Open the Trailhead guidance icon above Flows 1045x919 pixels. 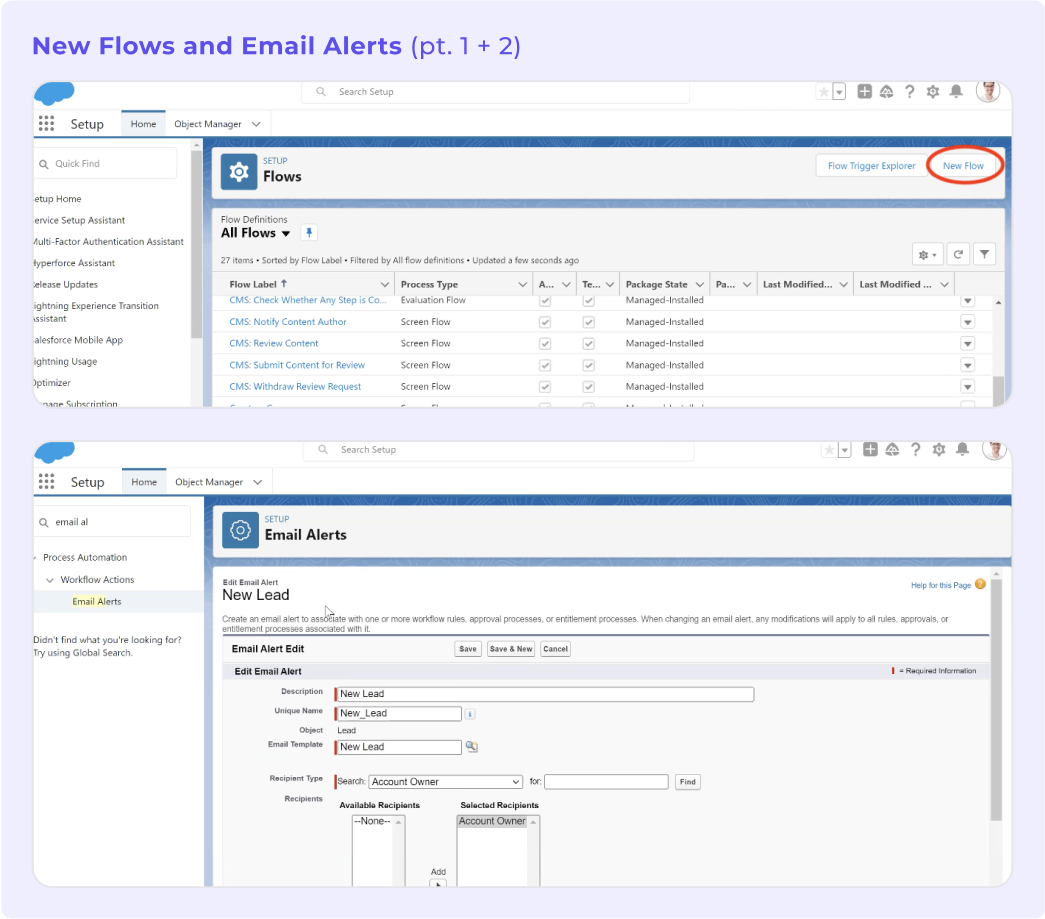(x=886, y=91)
